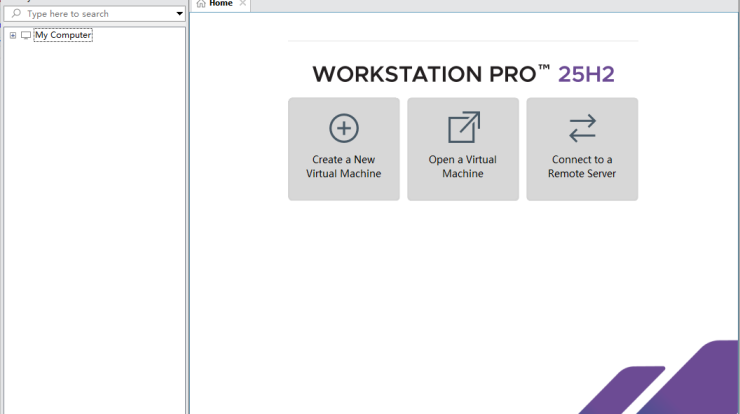Expand the My Computer tree node

[13, 35]
